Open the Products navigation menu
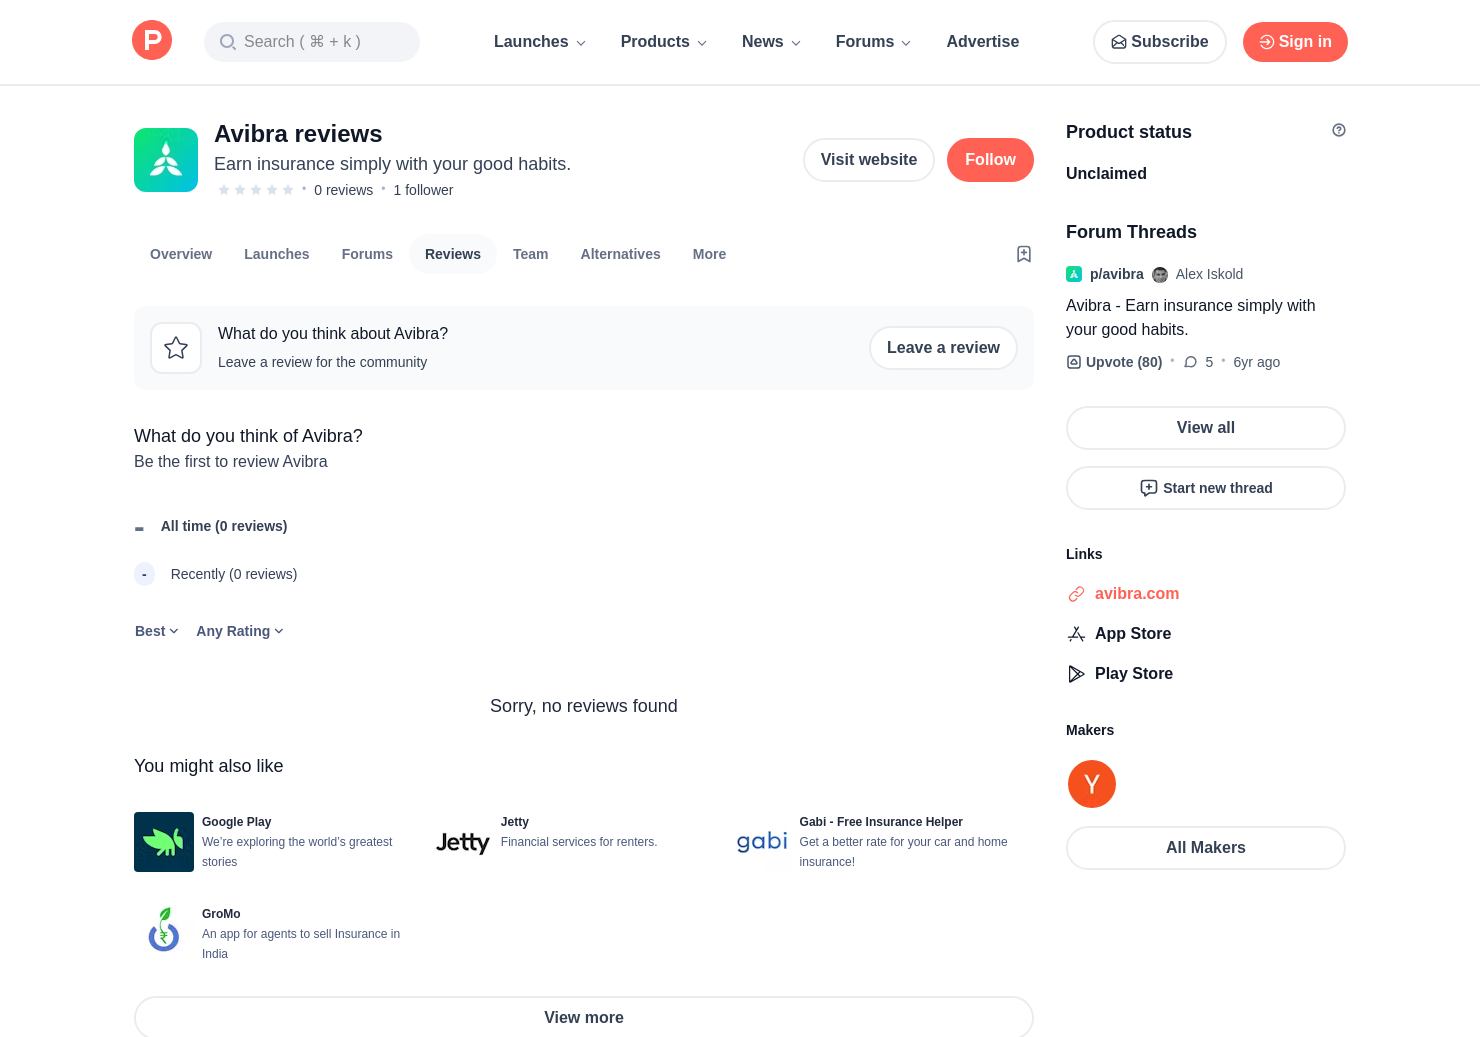 click(x=663, y=42)
